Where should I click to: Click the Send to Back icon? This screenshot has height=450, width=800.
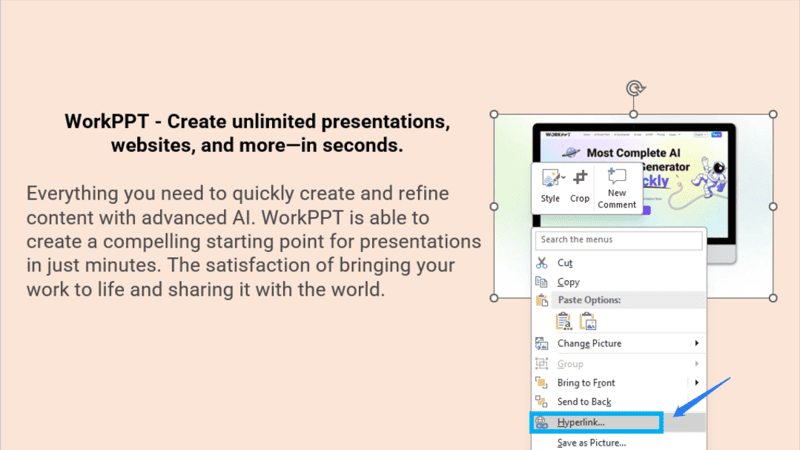point(542,401)
